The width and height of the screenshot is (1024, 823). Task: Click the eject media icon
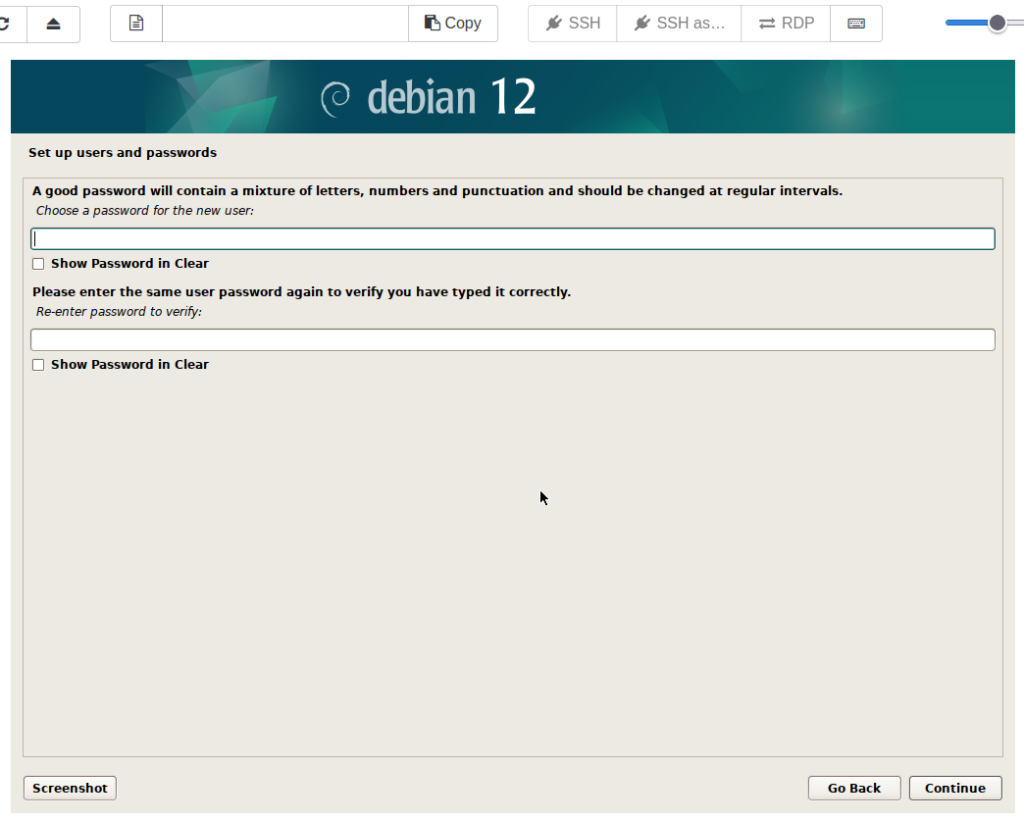53,23
